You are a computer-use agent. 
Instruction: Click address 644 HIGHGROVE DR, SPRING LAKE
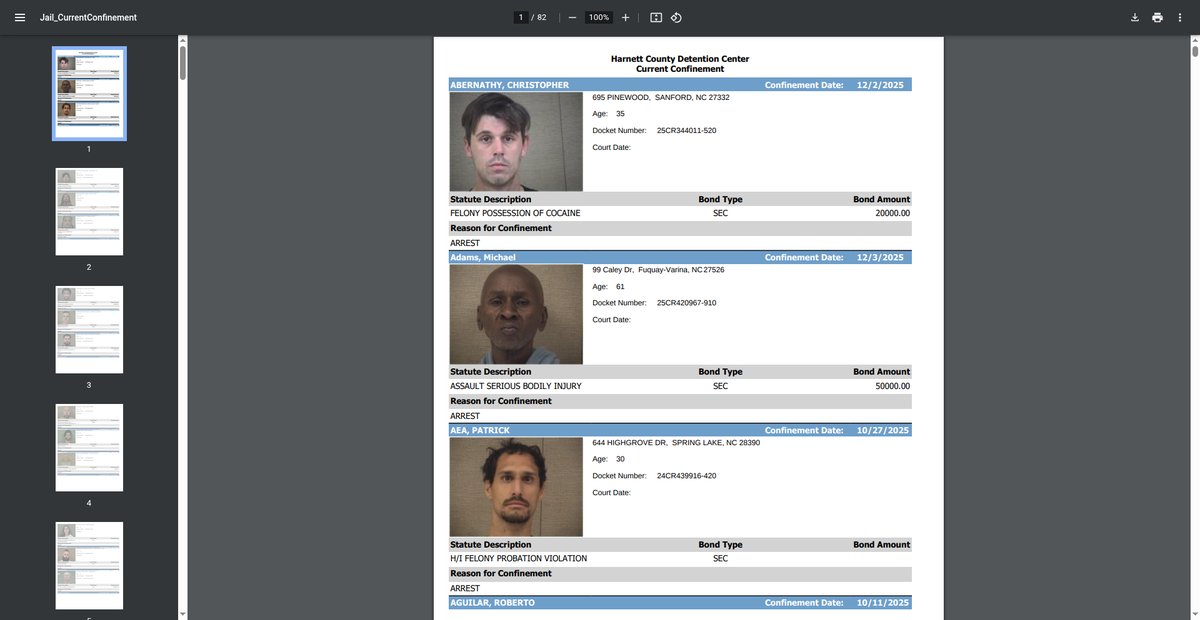tap(676, 442)
